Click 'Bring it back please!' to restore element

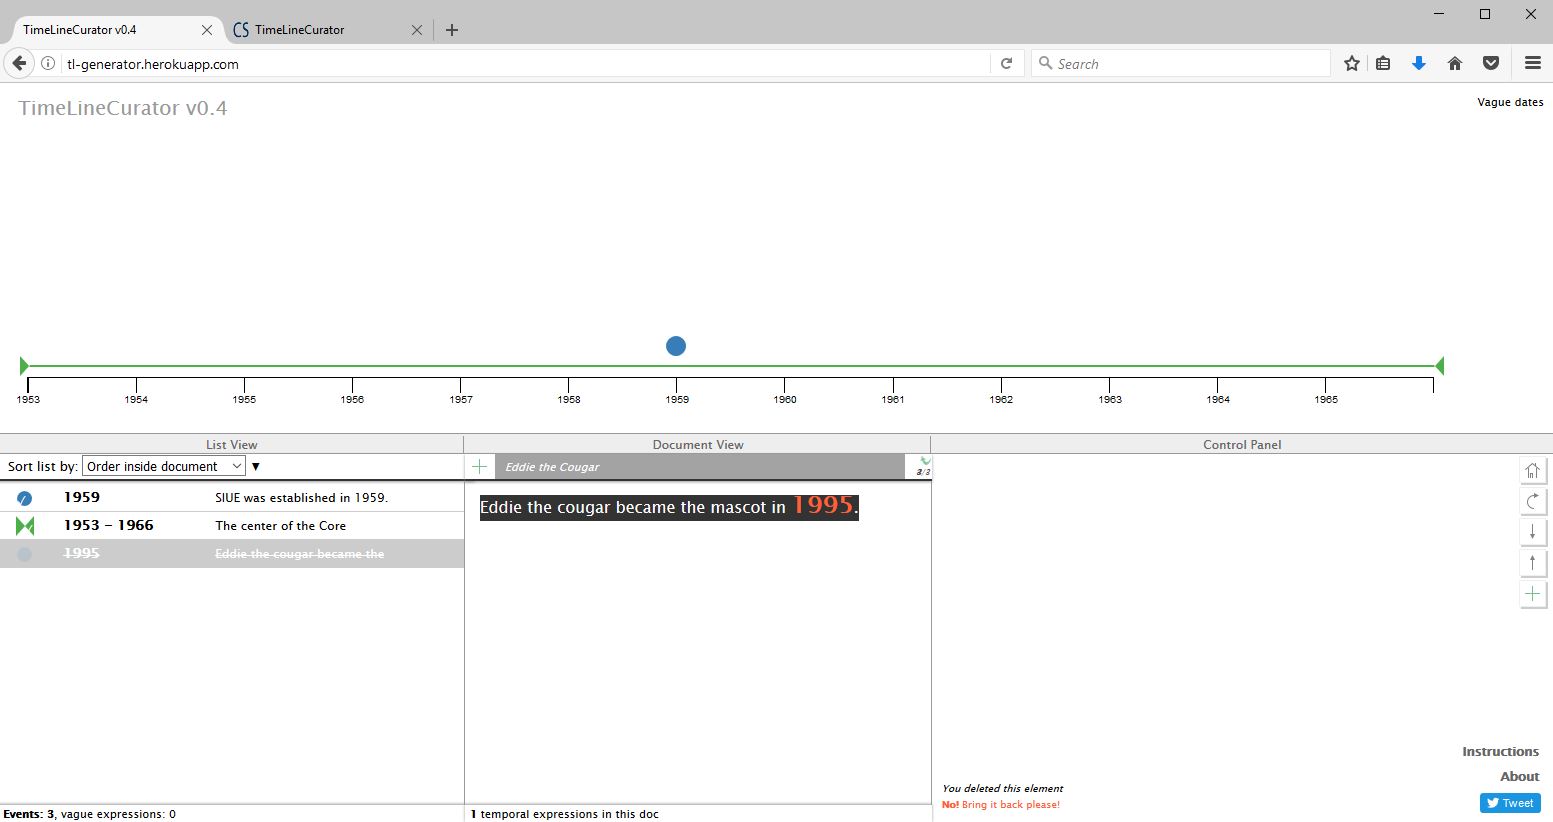[1010, 805]
